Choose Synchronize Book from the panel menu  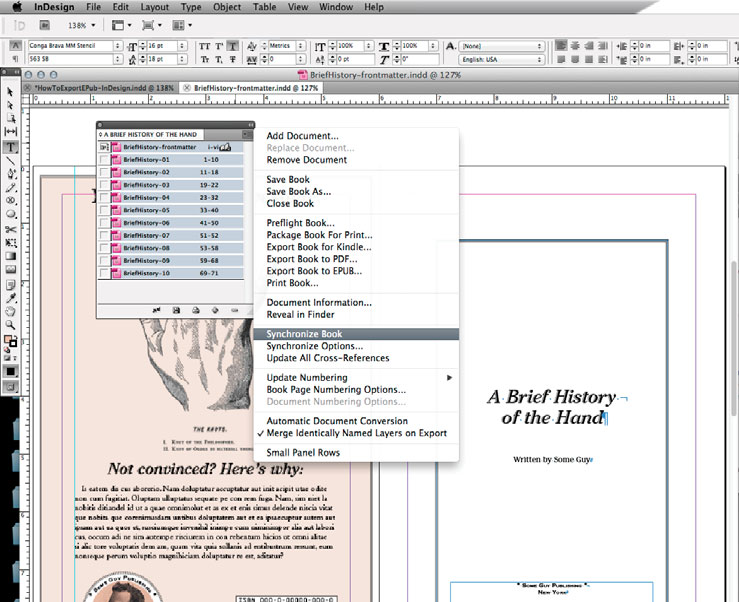(x=304, y=334)
